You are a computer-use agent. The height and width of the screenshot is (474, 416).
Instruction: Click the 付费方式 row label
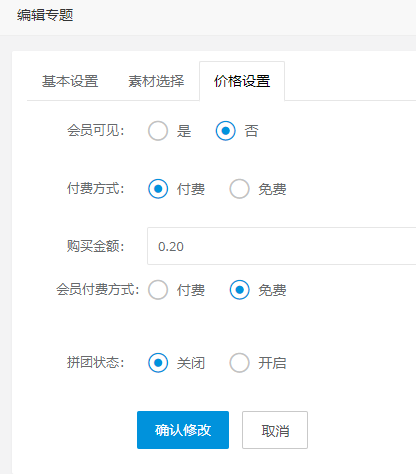pos(95,188)
